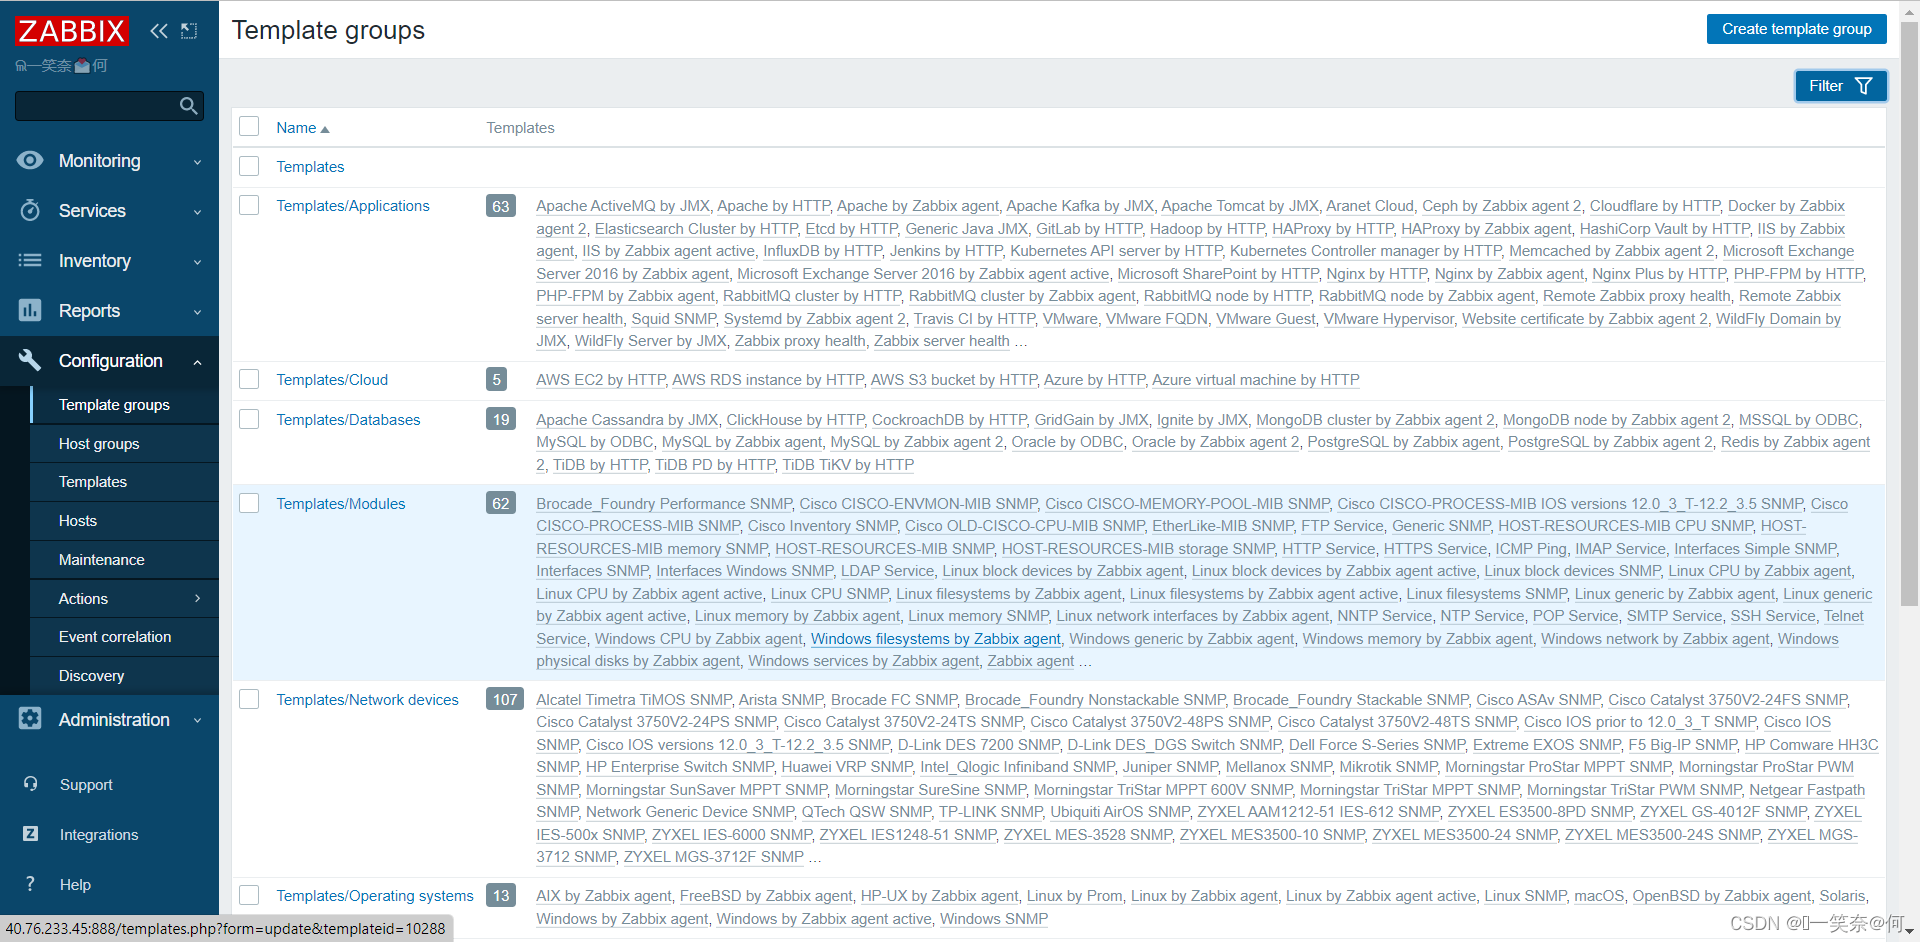This screenshot has width=1920, height=942.
Task: Open AIX by Zabbix agent template
Action: 604,895
